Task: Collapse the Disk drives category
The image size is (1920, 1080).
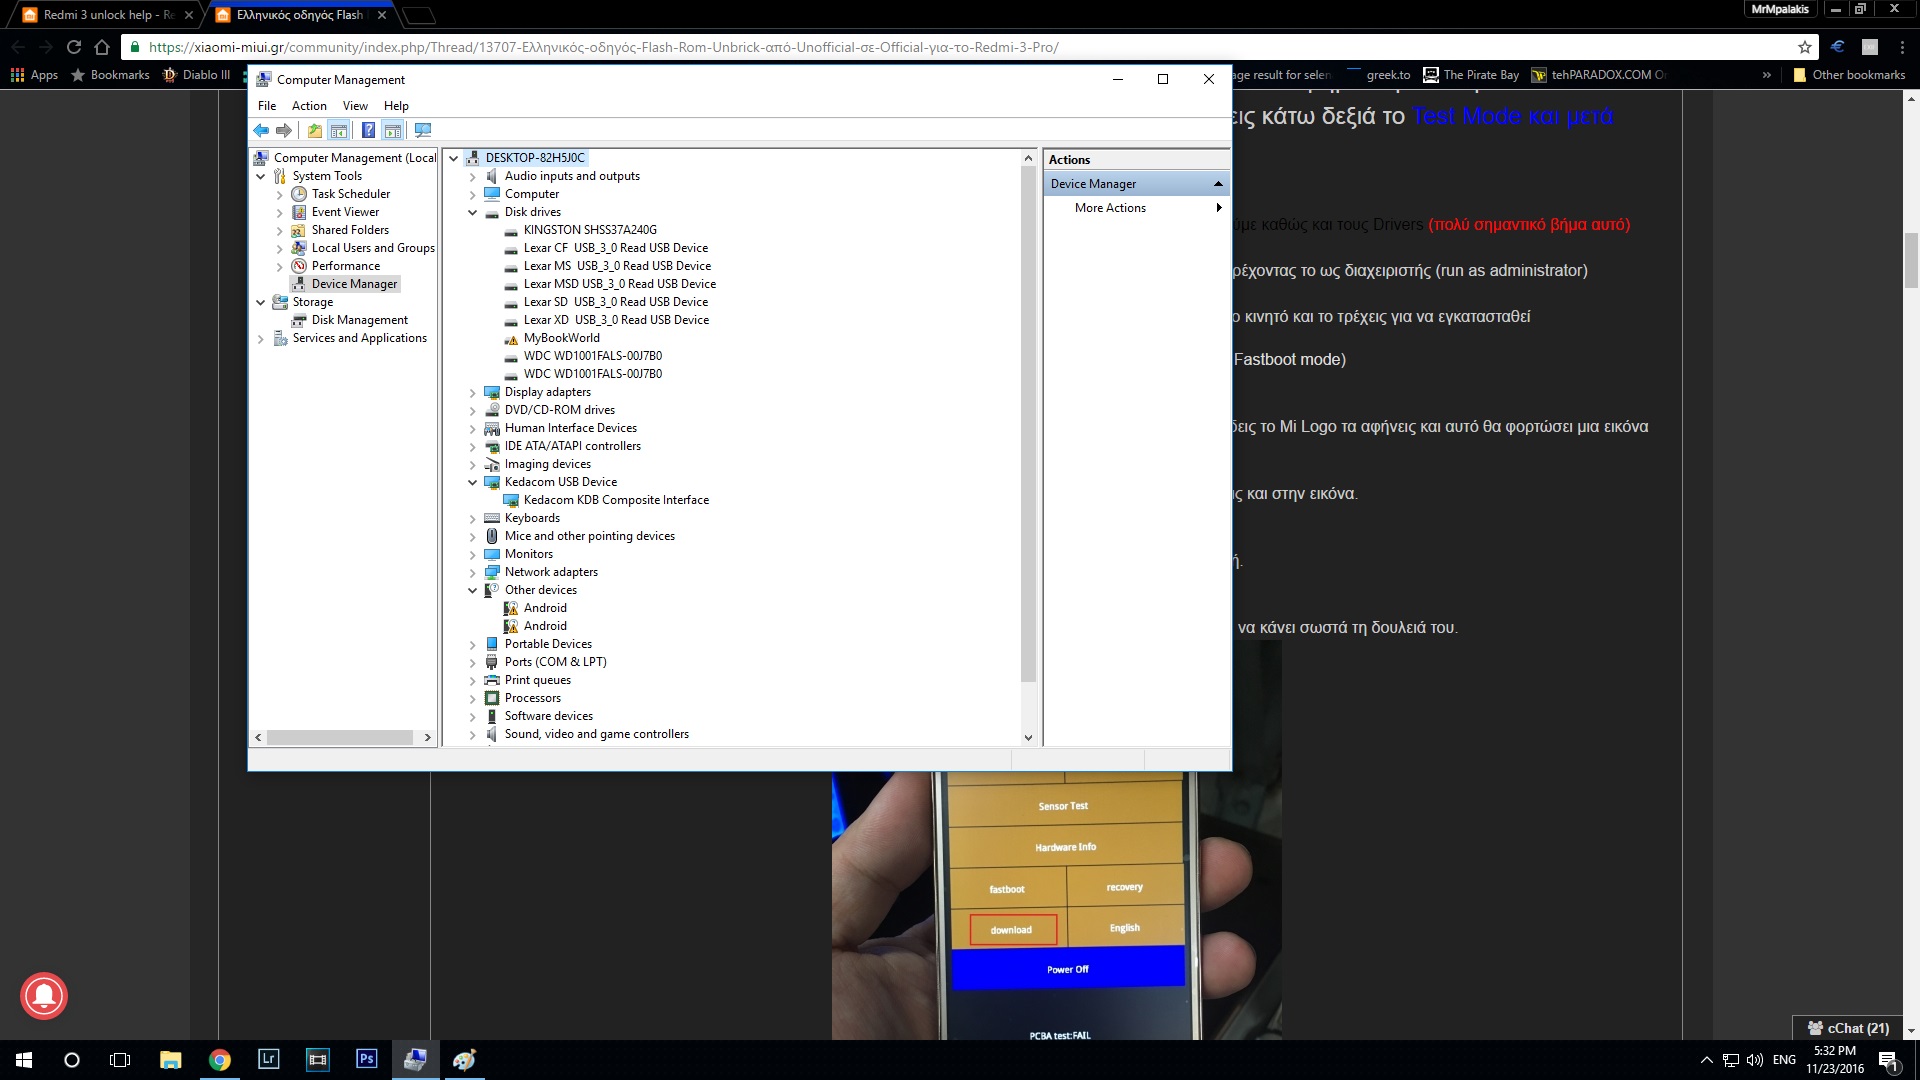Action: click(x=473, y=212)
